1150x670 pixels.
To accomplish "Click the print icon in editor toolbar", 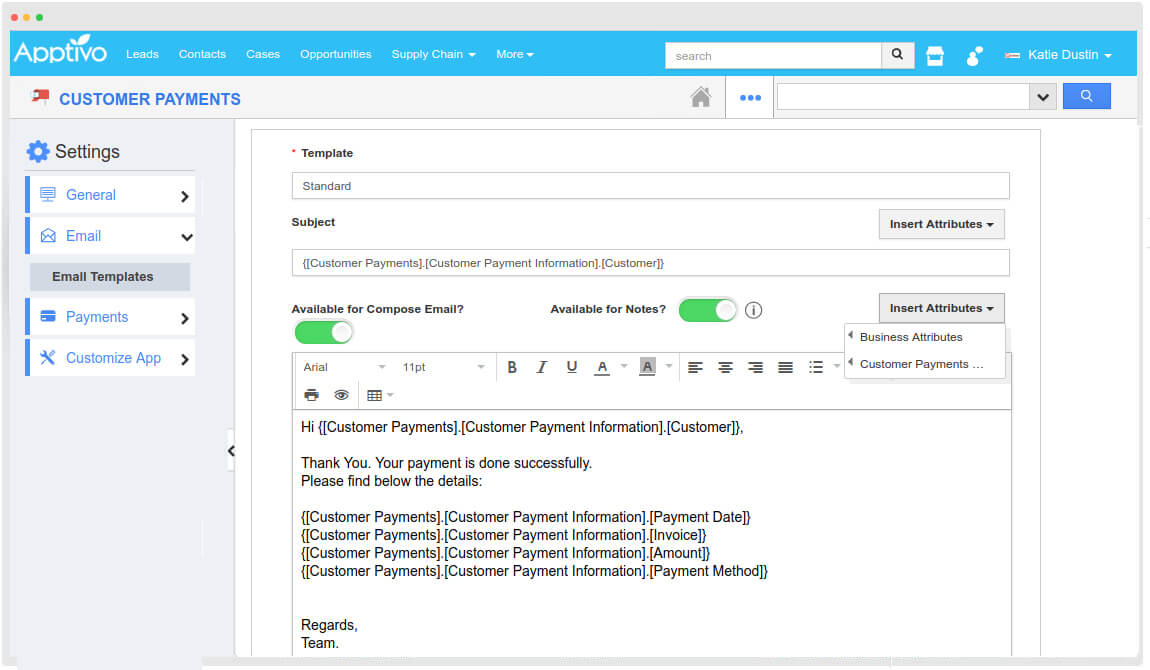I will [312, 395].
